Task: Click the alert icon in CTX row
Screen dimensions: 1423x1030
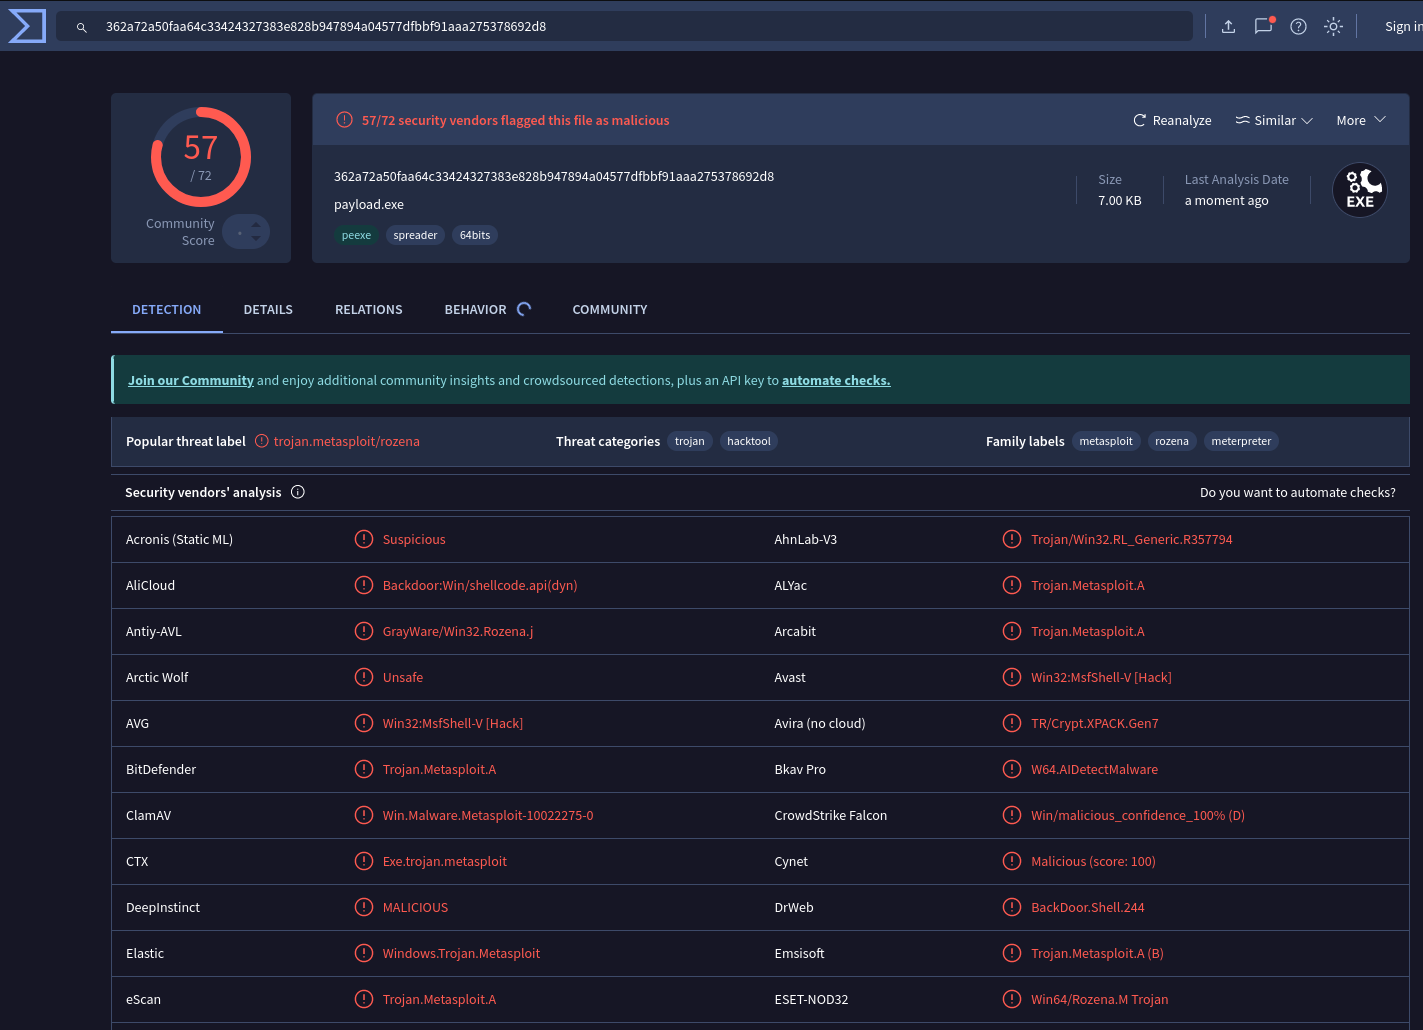Action: tap(364, 861)
